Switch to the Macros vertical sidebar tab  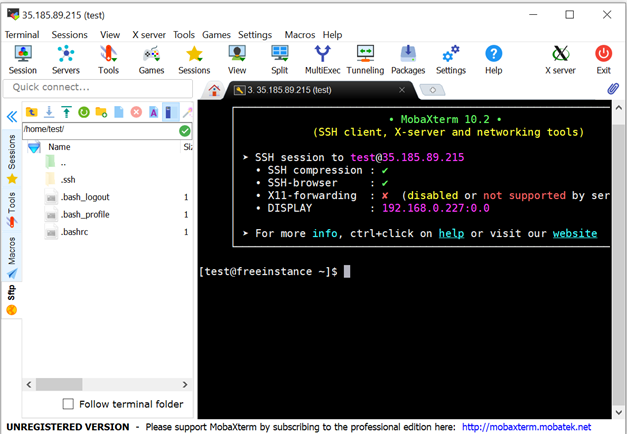(12, 257)
